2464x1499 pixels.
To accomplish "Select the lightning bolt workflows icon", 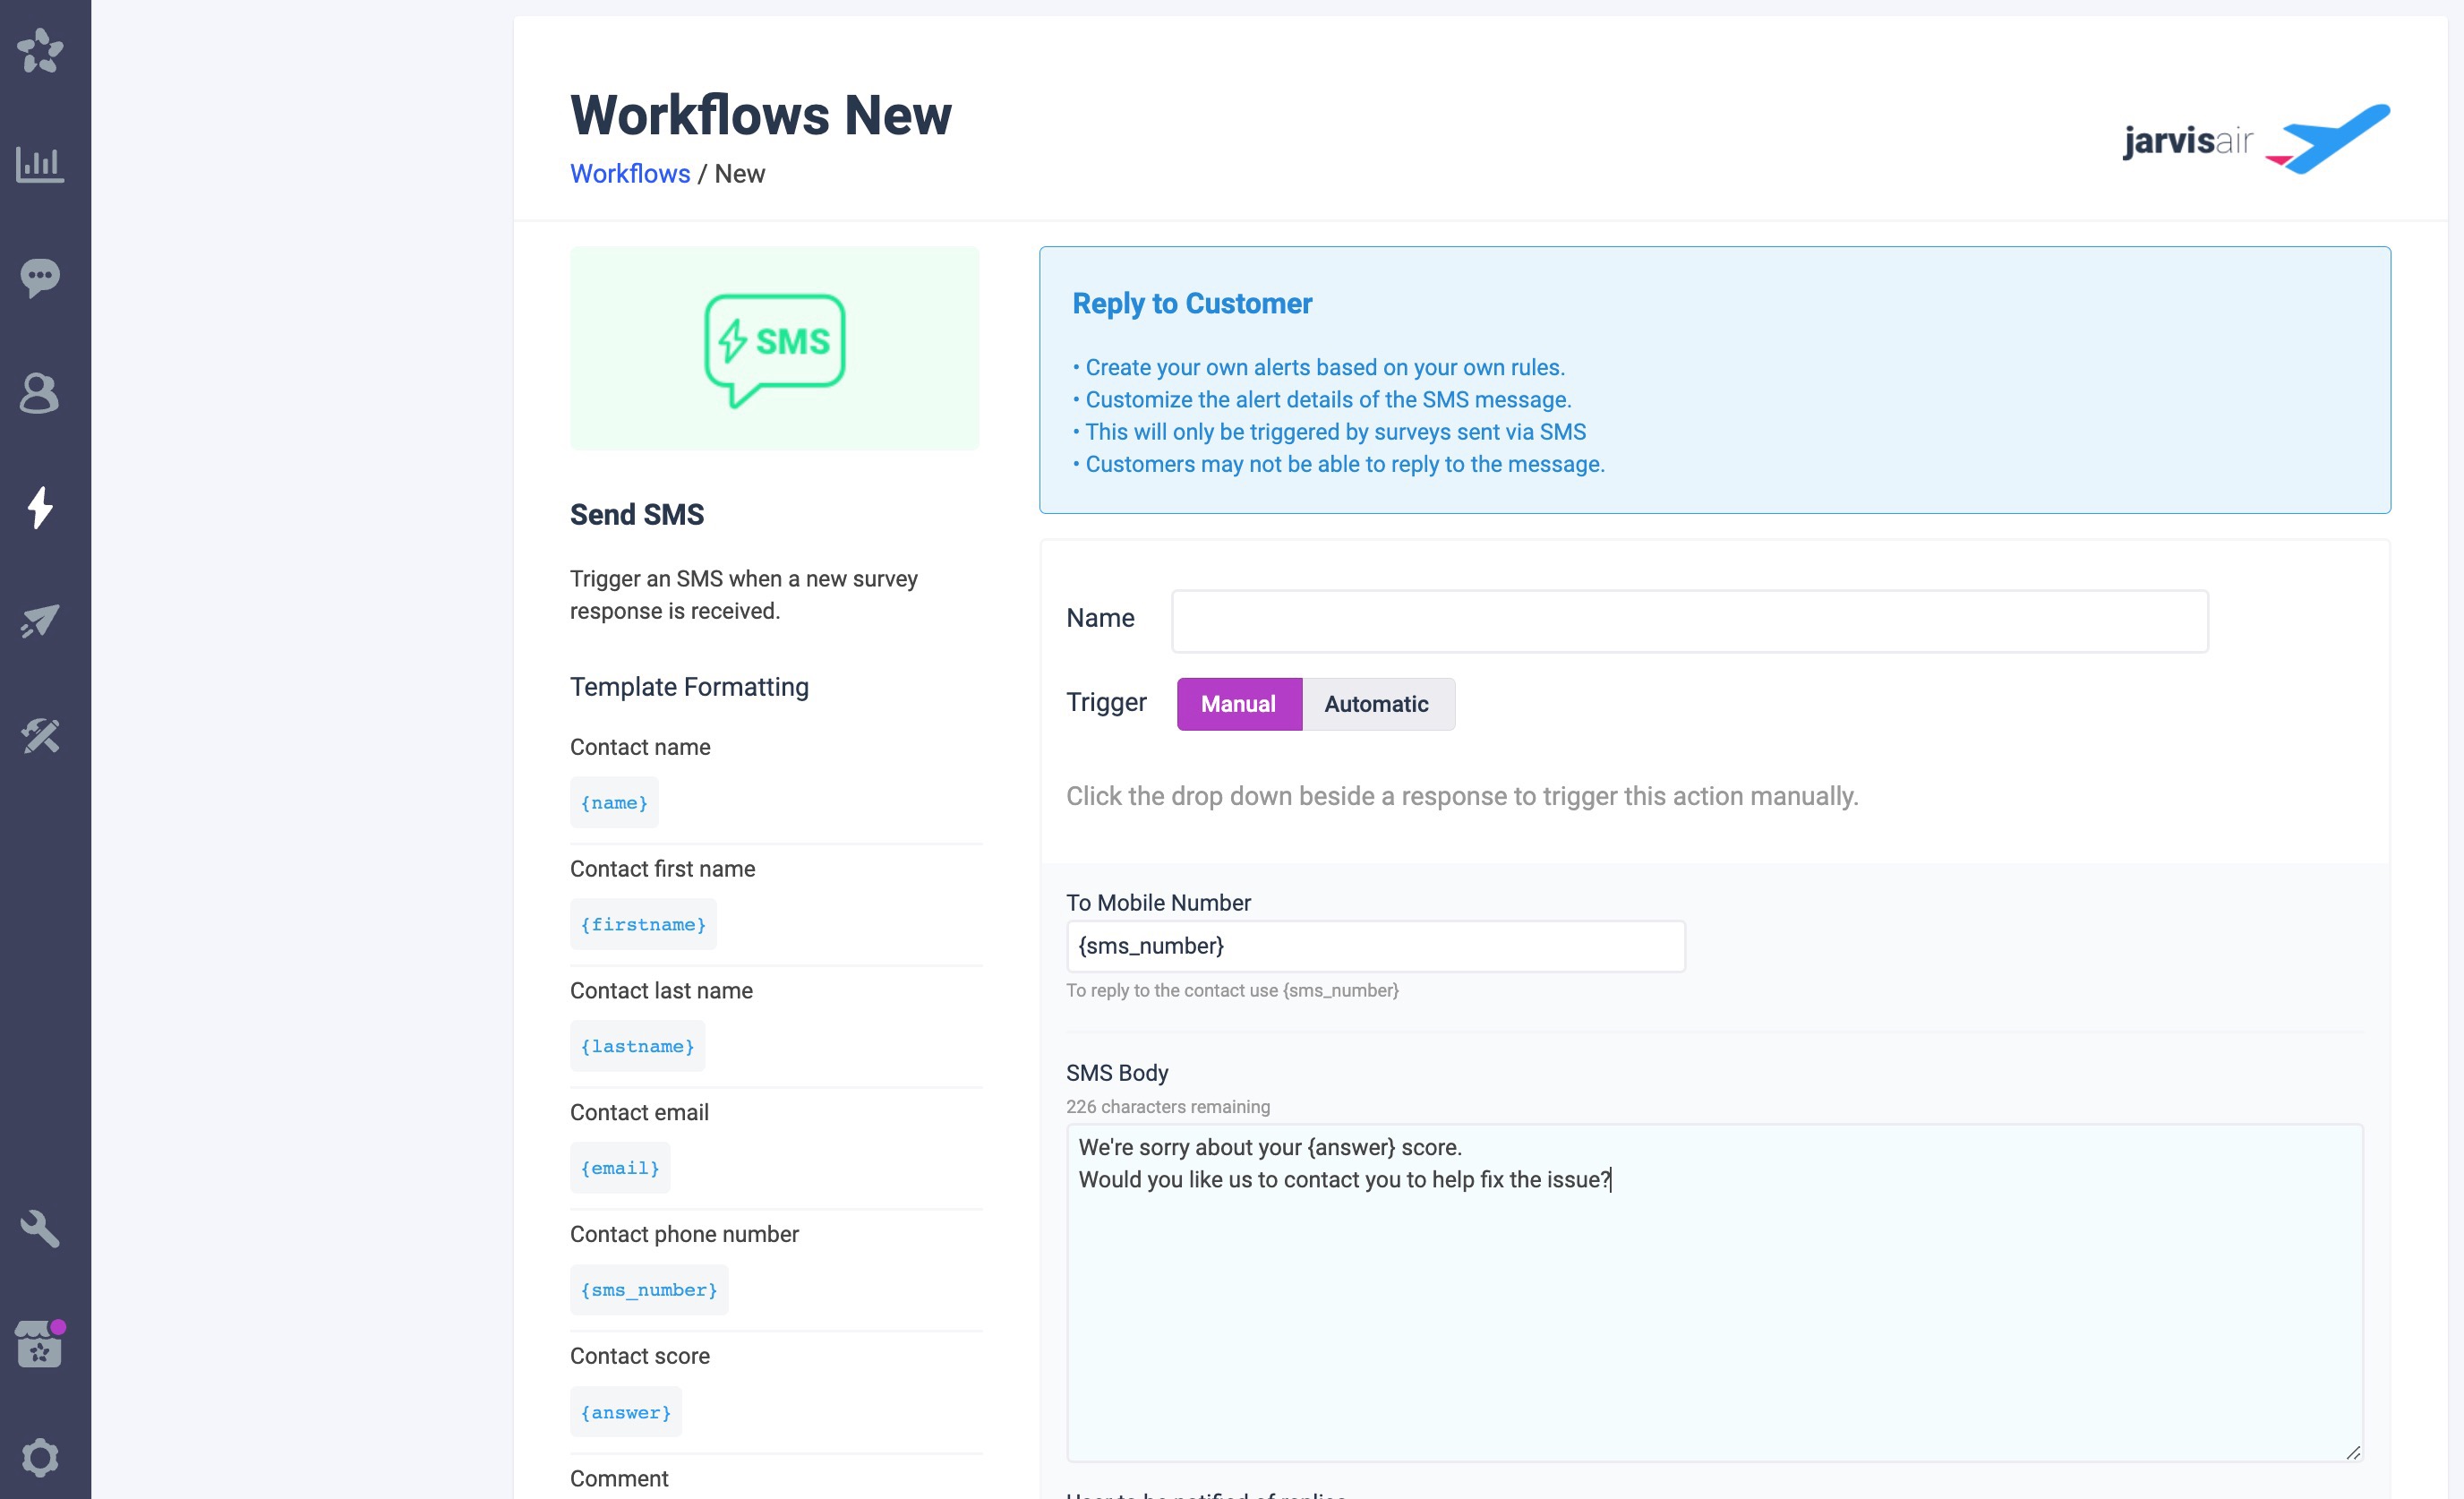I will [x=40, y=507].
